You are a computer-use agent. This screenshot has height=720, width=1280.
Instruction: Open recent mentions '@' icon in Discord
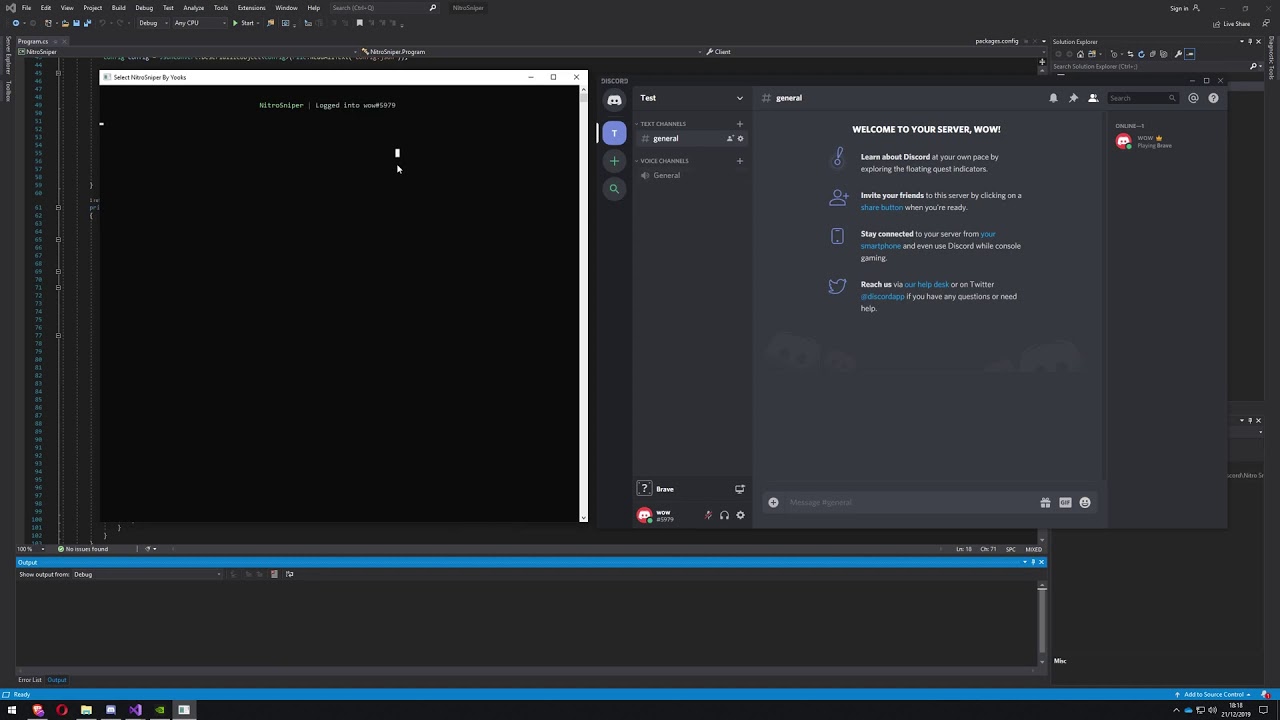pyautogui.click(x=1193, y=98)
